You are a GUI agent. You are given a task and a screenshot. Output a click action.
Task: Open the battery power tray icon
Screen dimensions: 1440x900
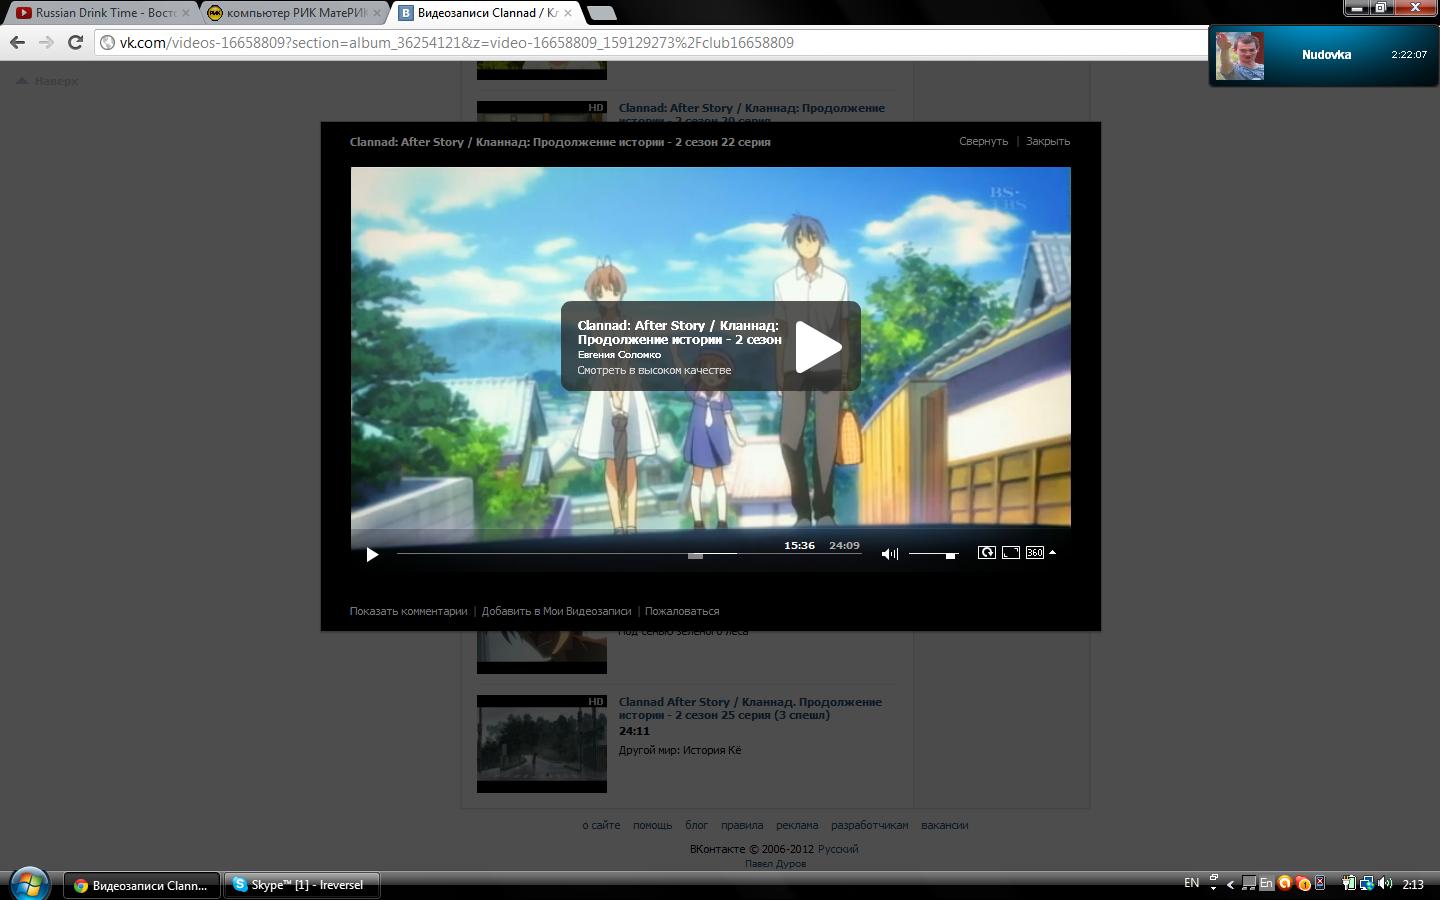click(x=1348, y=883)
